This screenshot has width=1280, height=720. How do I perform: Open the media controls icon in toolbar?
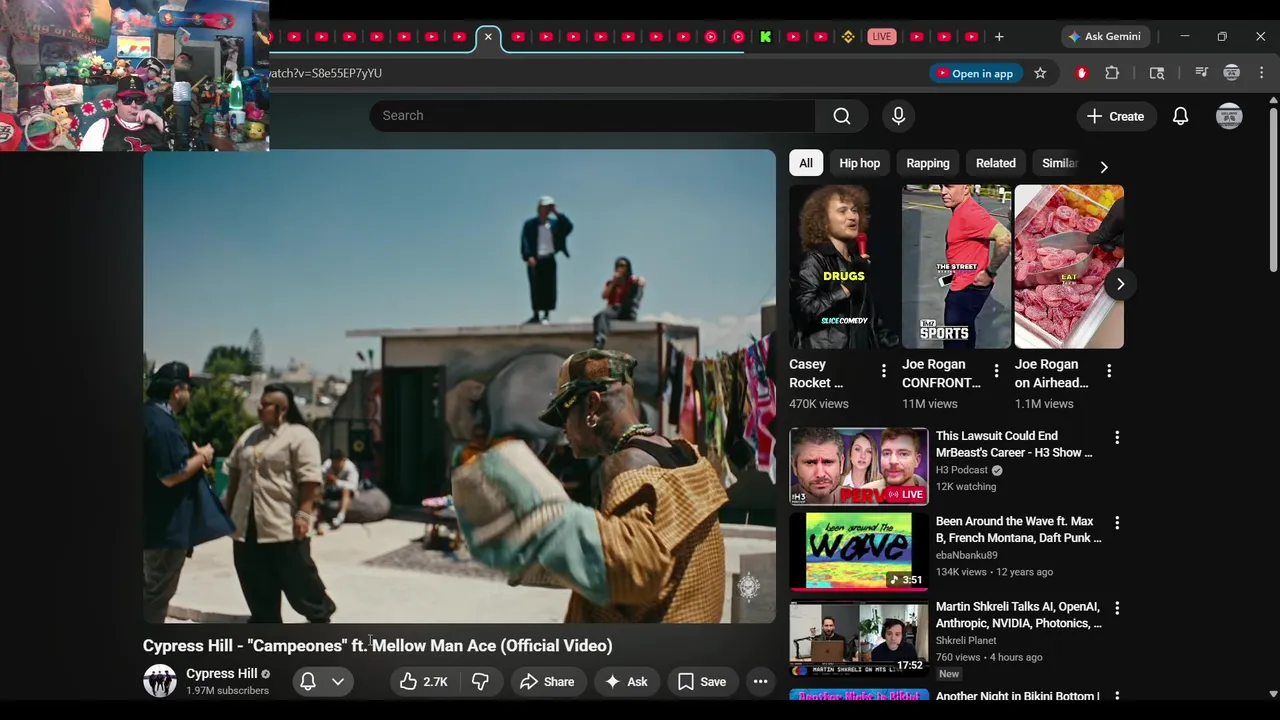coord(1202,73)
